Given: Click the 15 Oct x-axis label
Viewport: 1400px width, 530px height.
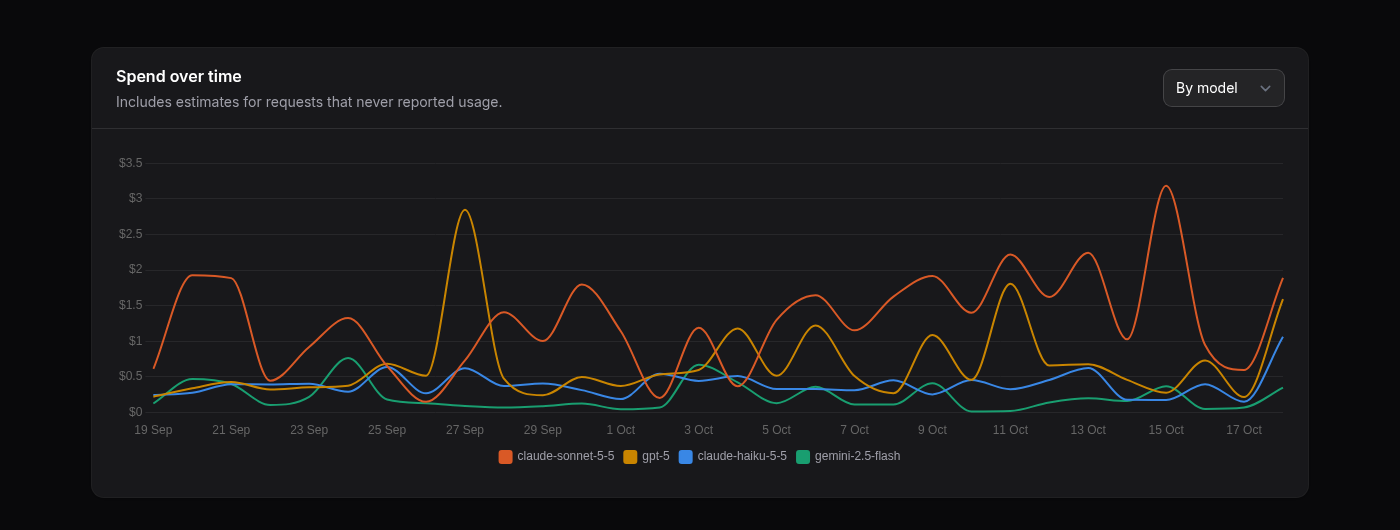Looking at the screenshot, I should pyautogui.click(x=1166, y=430).
